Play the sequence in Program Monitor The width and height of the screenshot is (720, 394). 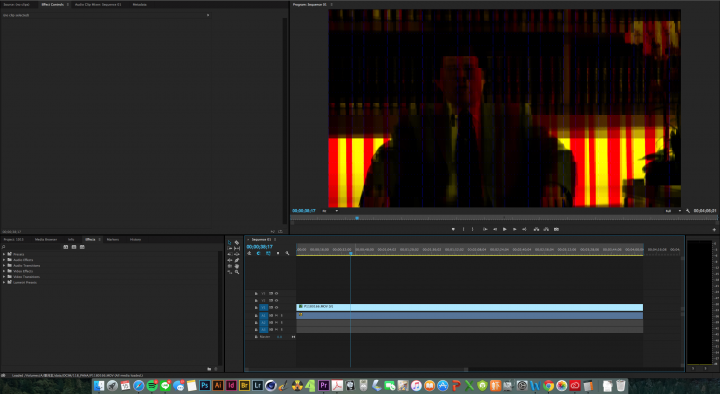505,229
